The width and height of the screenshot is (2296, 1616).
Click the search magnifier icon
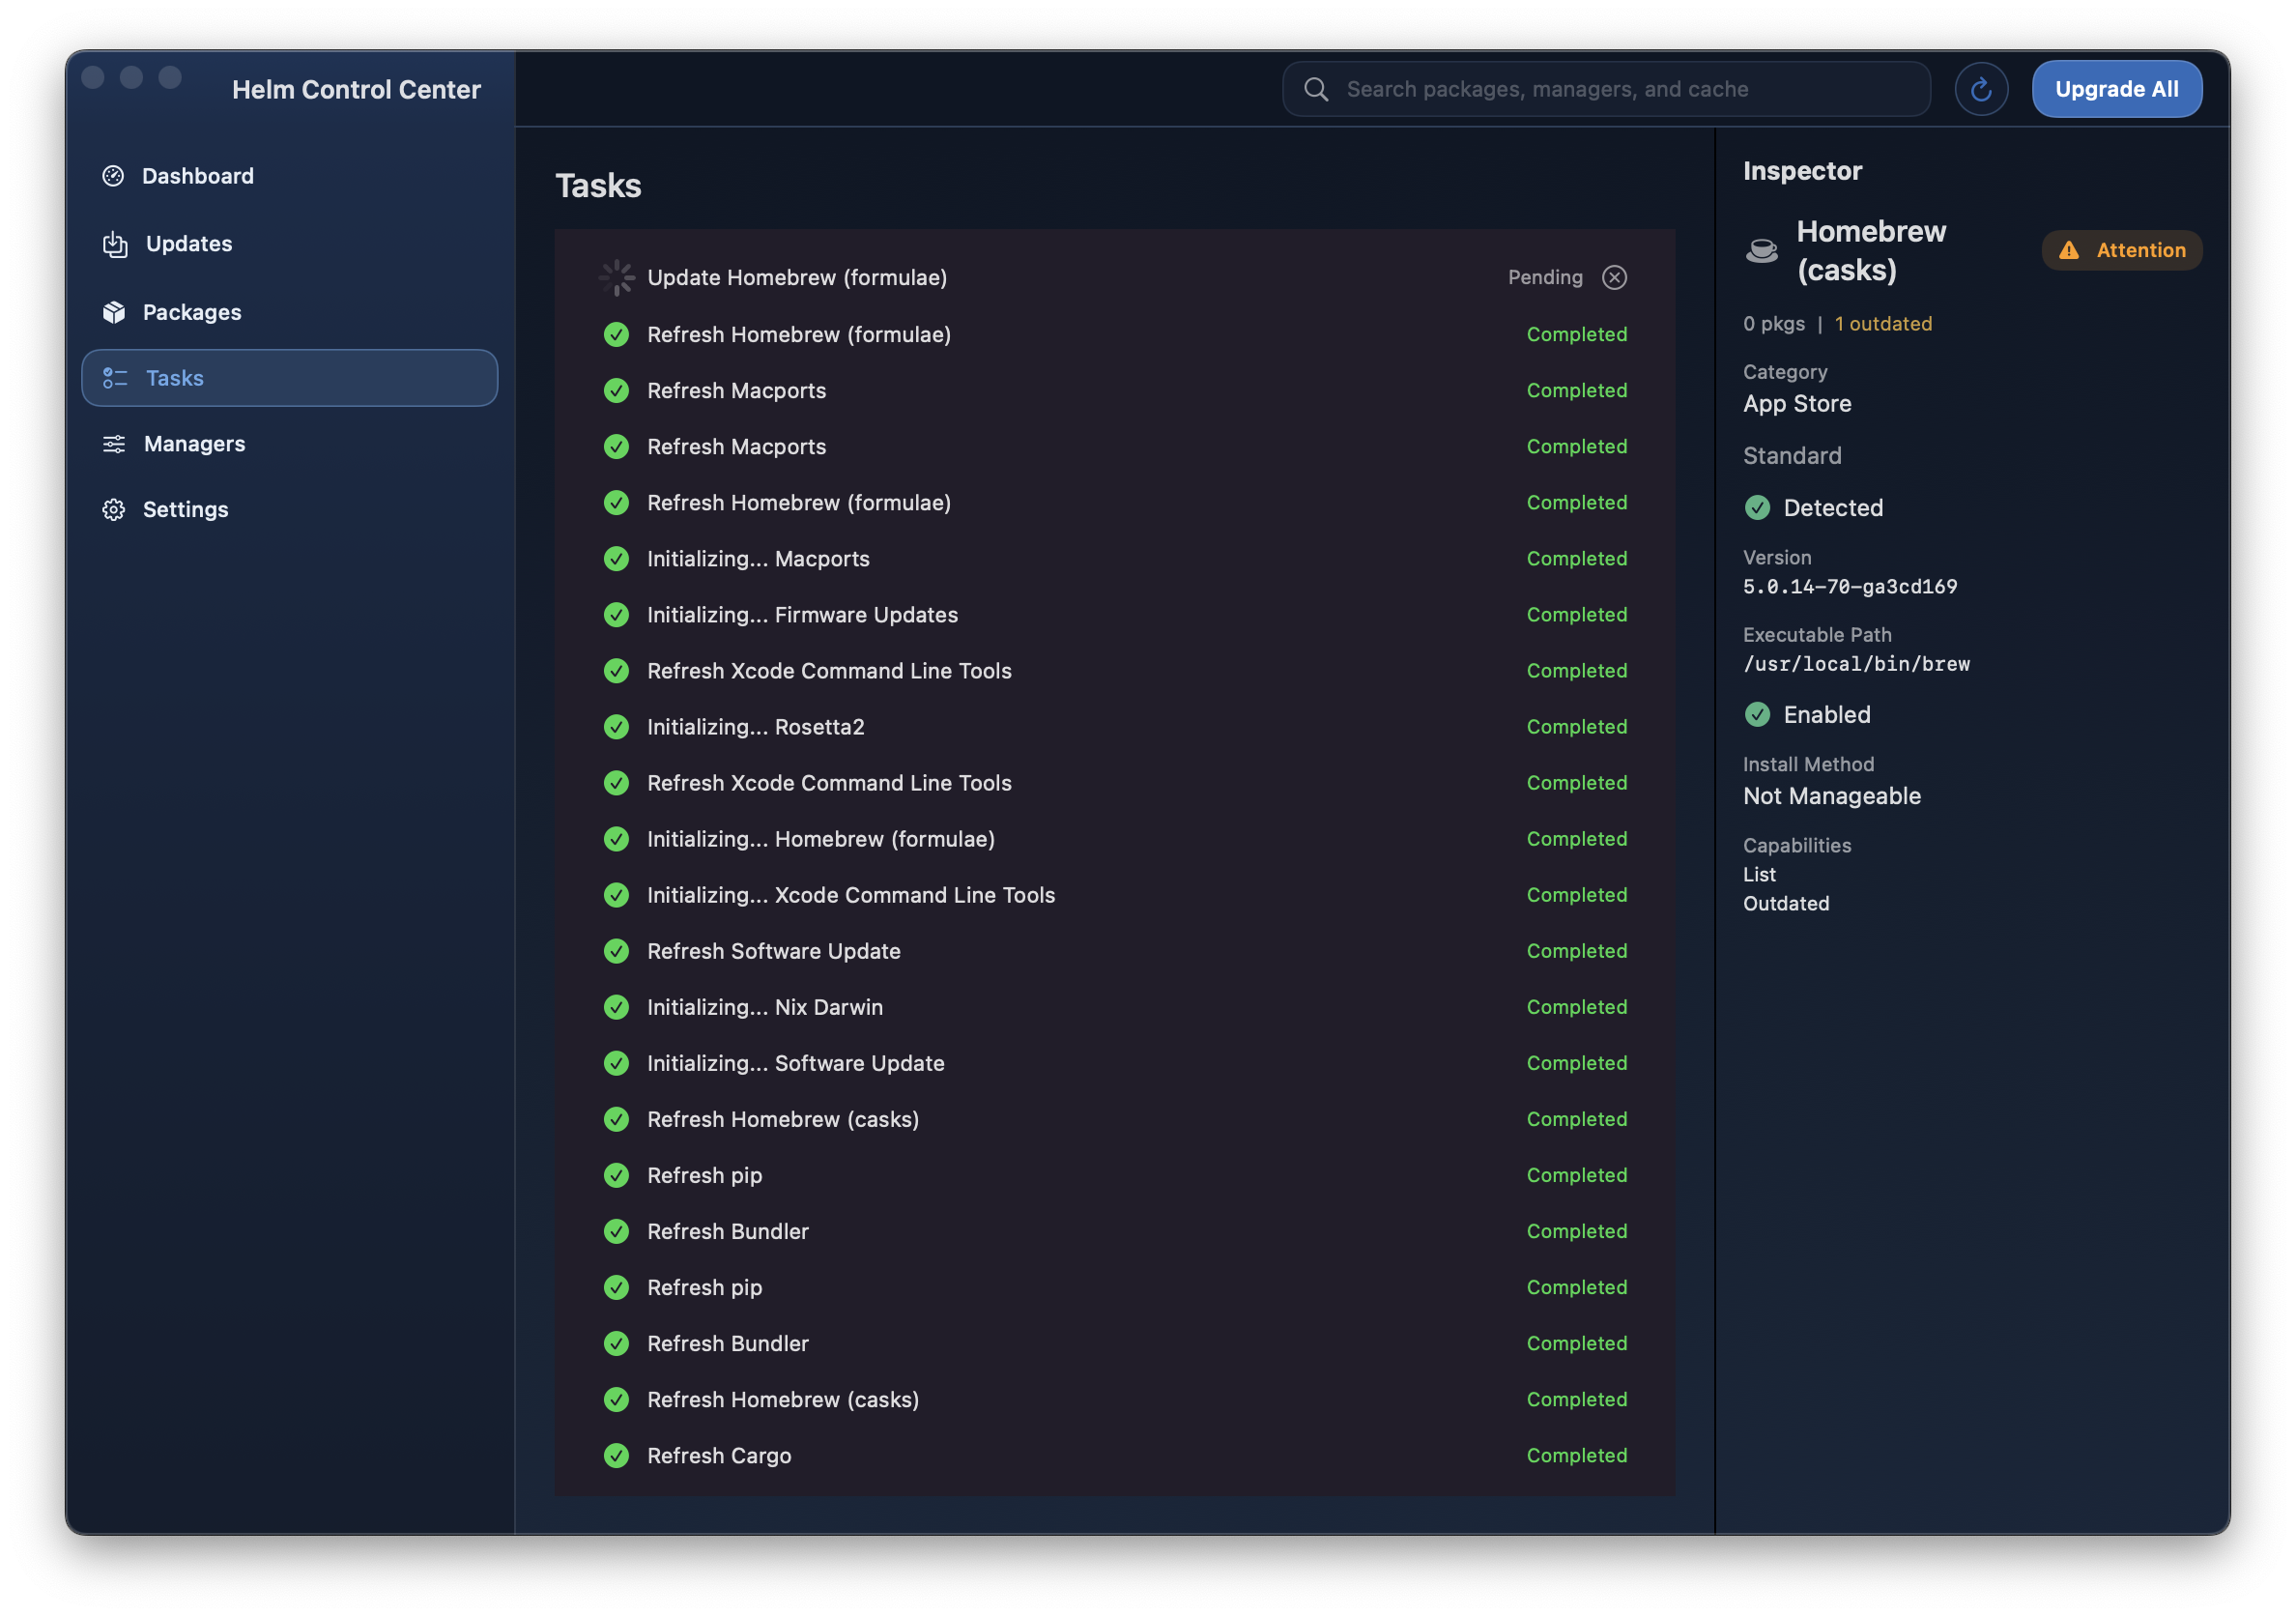pyautogui.click(x=1317, y=88)
